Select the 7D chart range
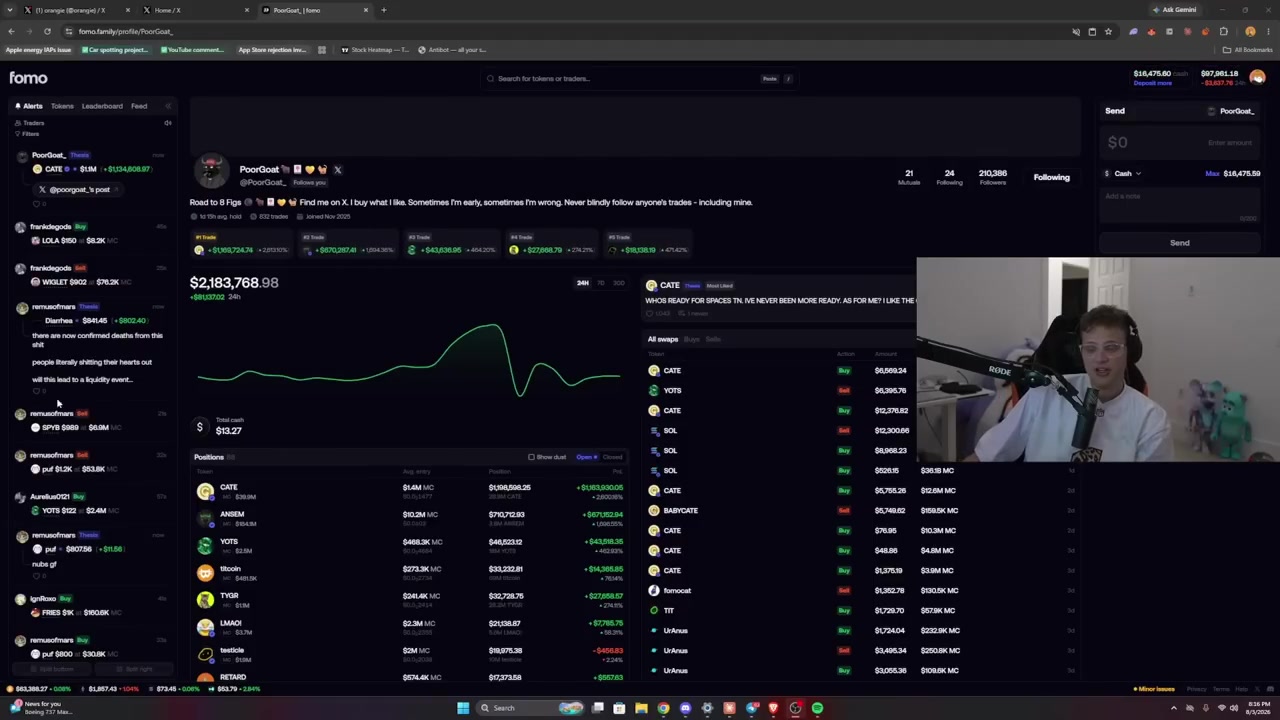Image resolution: width=1280 pixels, height=720 pixels. tap(600, 283)
